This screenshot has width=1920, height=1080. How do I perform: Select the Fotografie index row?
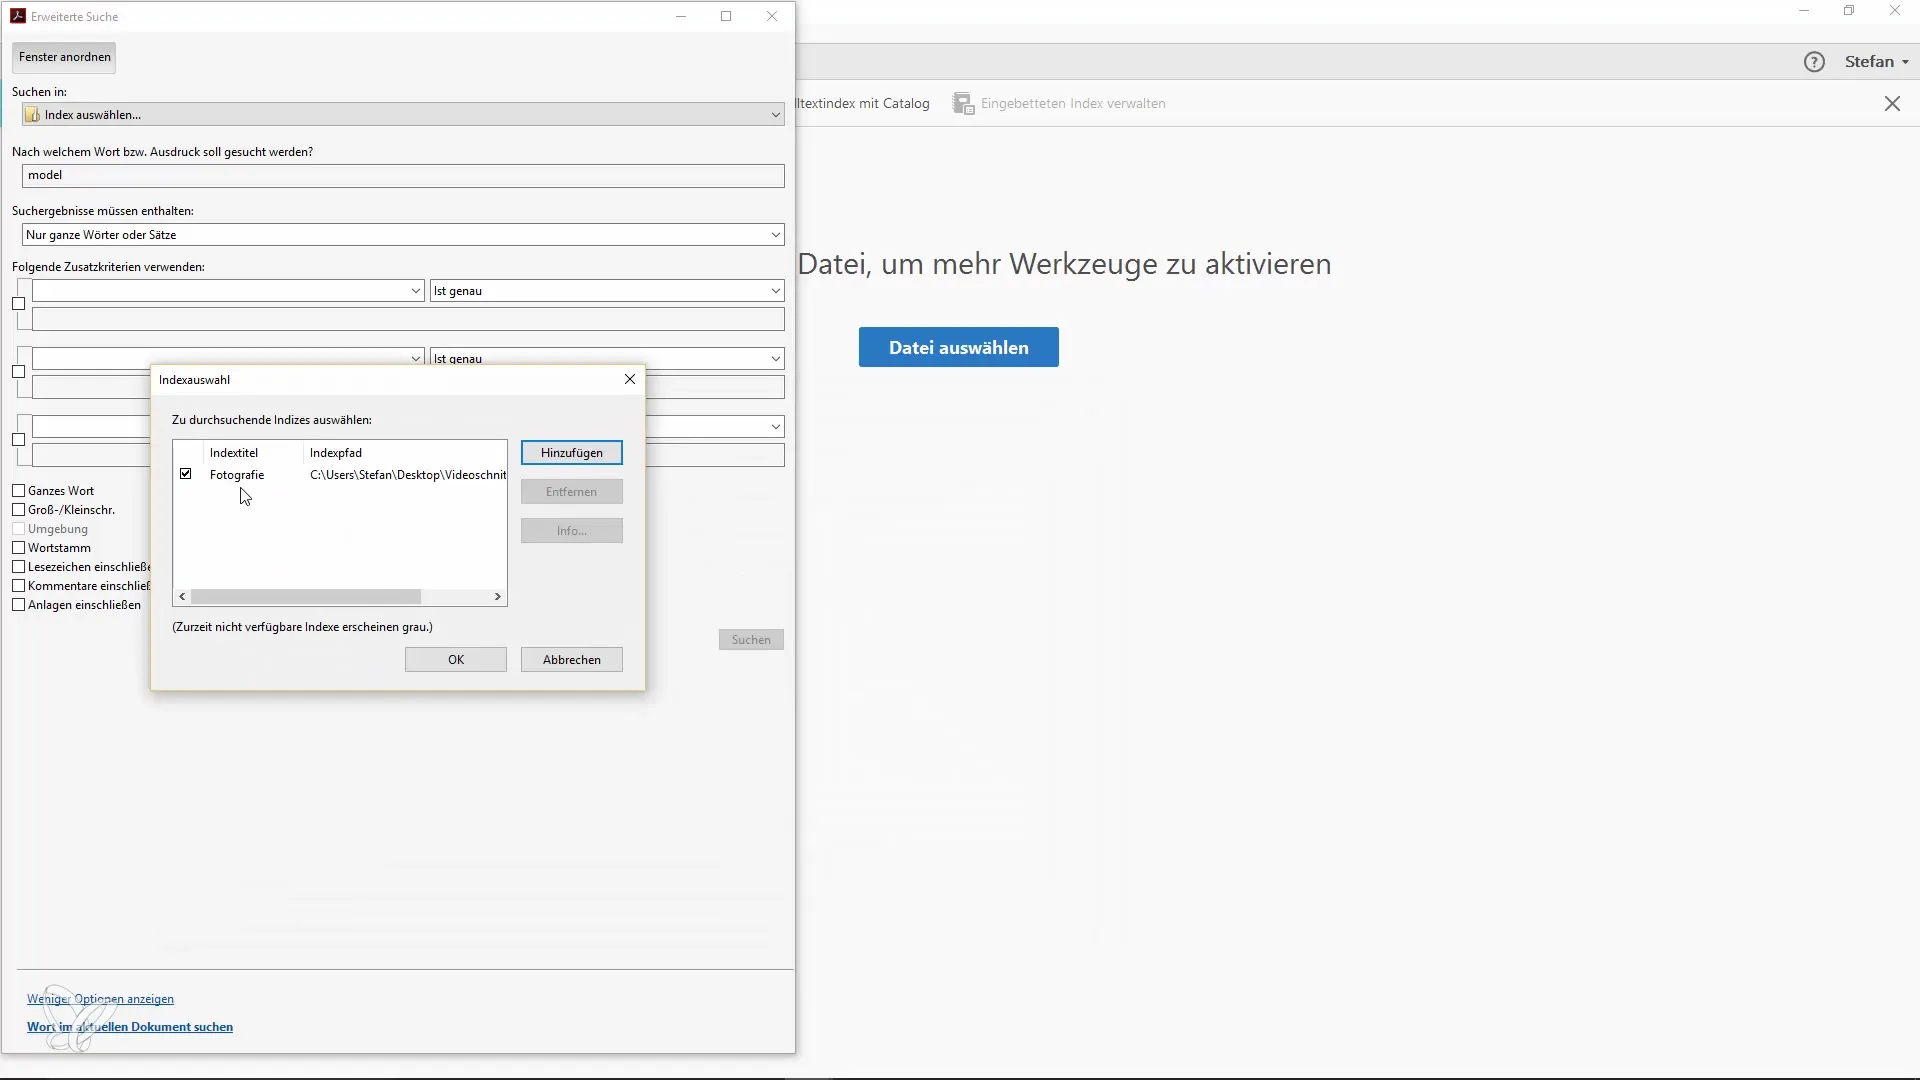pos(340,475)
